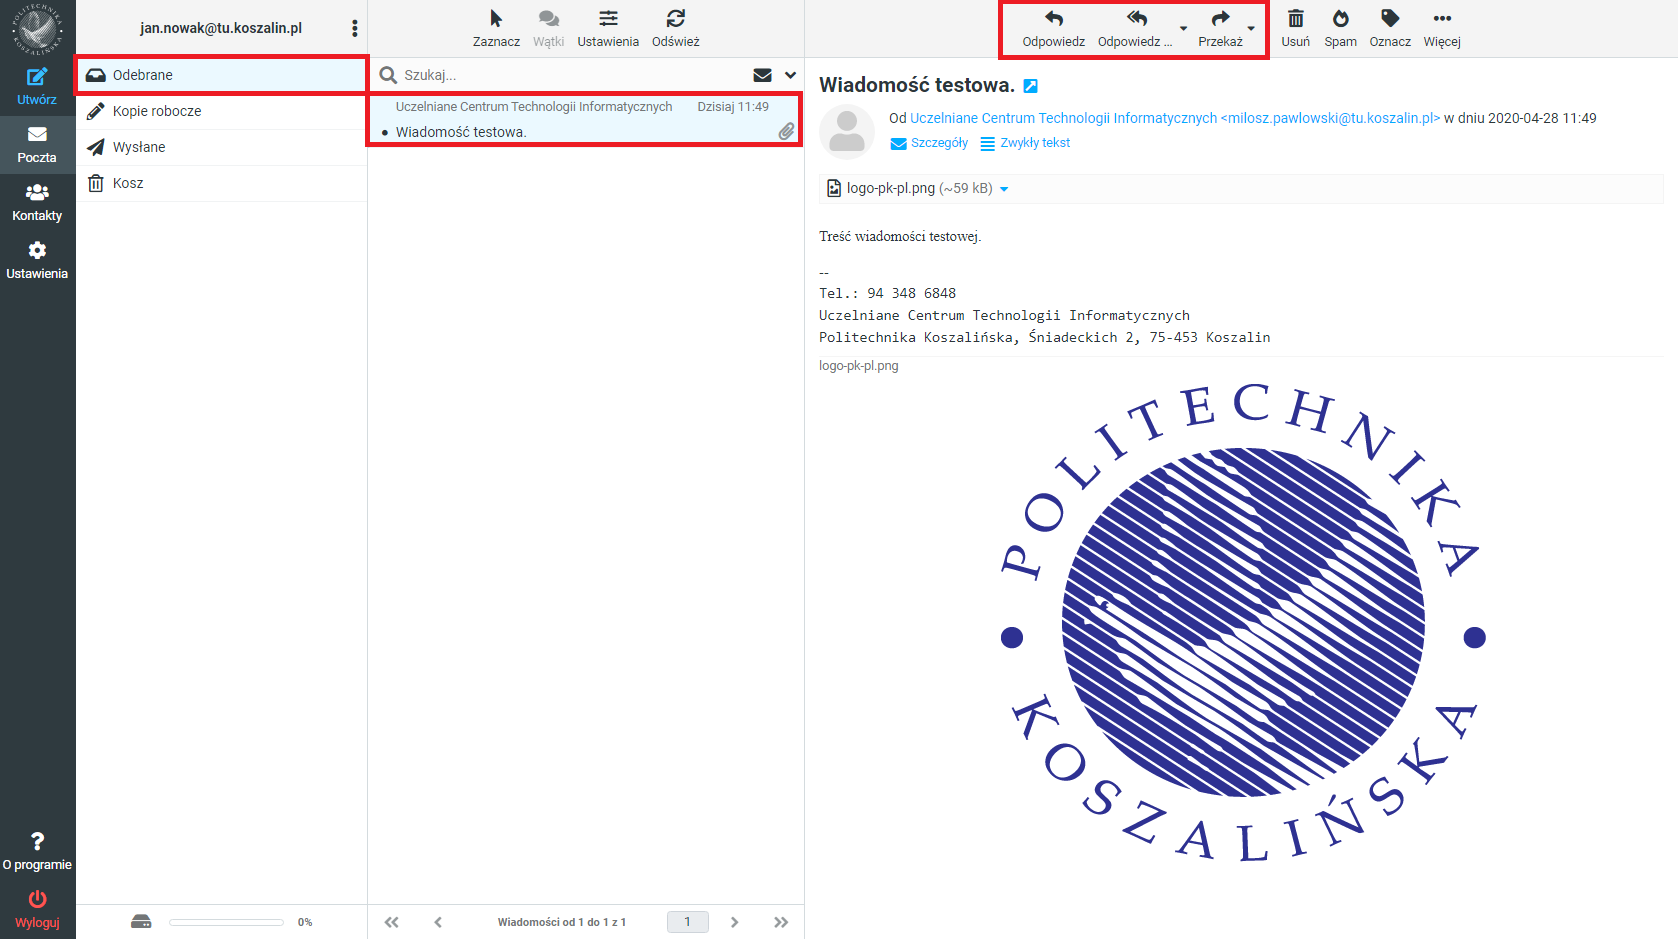Show message Szczegóły headers
The image size is (1678, 939).
pos(929,143)
